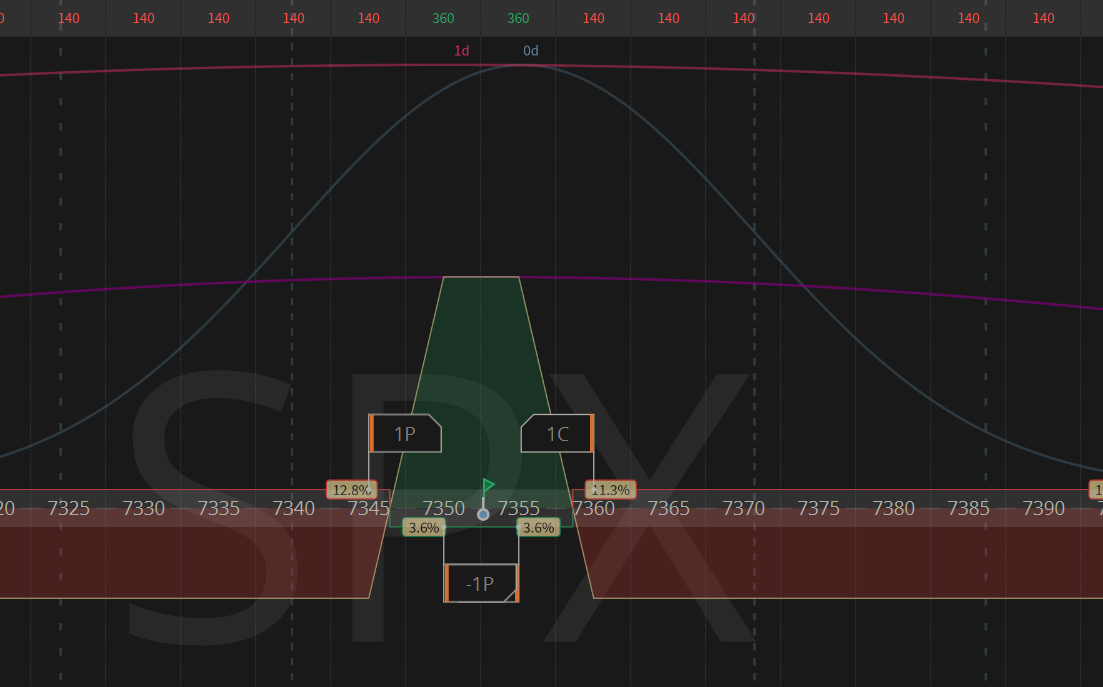Click the red 140 value above strike 7390
Image resolution: width=1103 pixels, height=687 pixels.
(x=1043, y=18)
